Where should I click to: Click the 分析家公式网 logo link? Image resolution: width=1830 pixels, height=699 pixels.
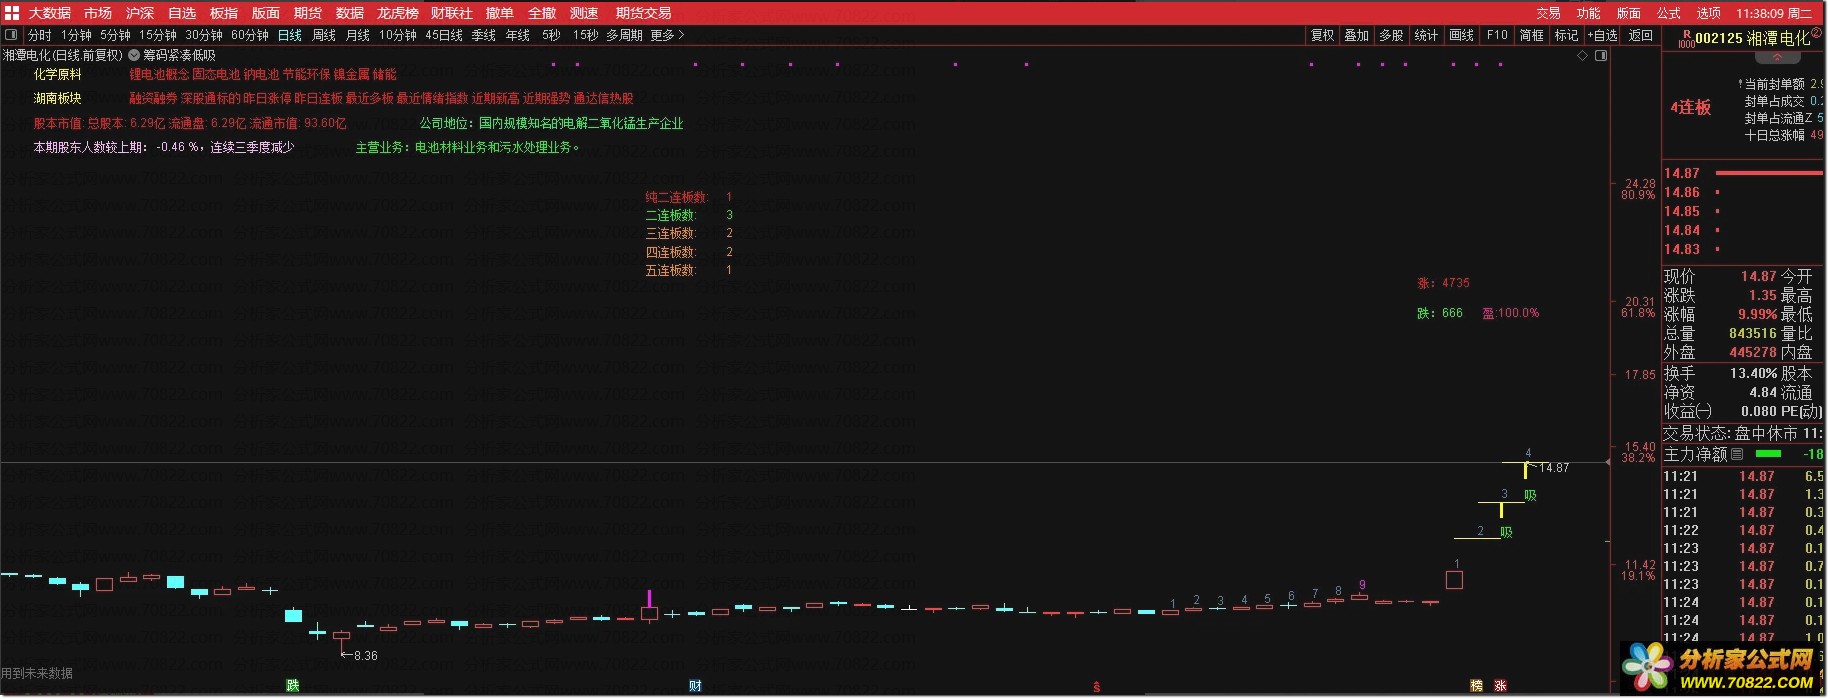[x=1724, y=668]
